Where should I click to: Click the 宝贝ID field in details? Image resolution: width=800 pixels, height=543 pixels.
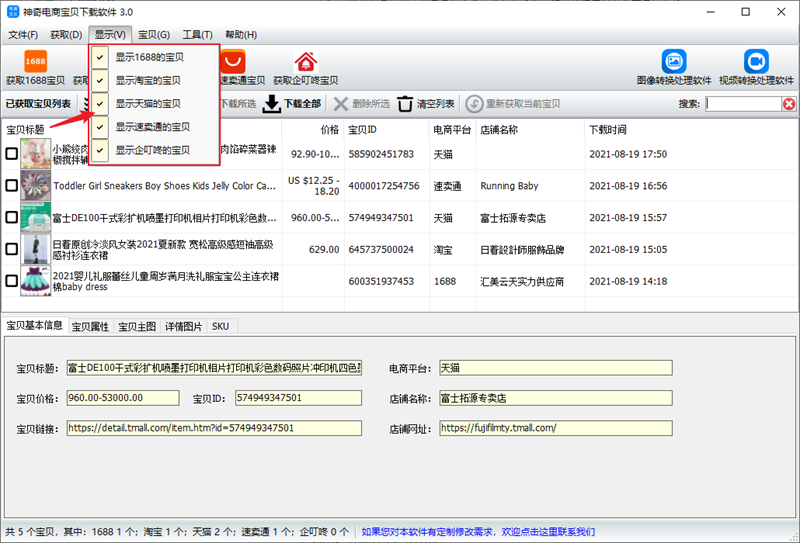click(x=298, y=398)
